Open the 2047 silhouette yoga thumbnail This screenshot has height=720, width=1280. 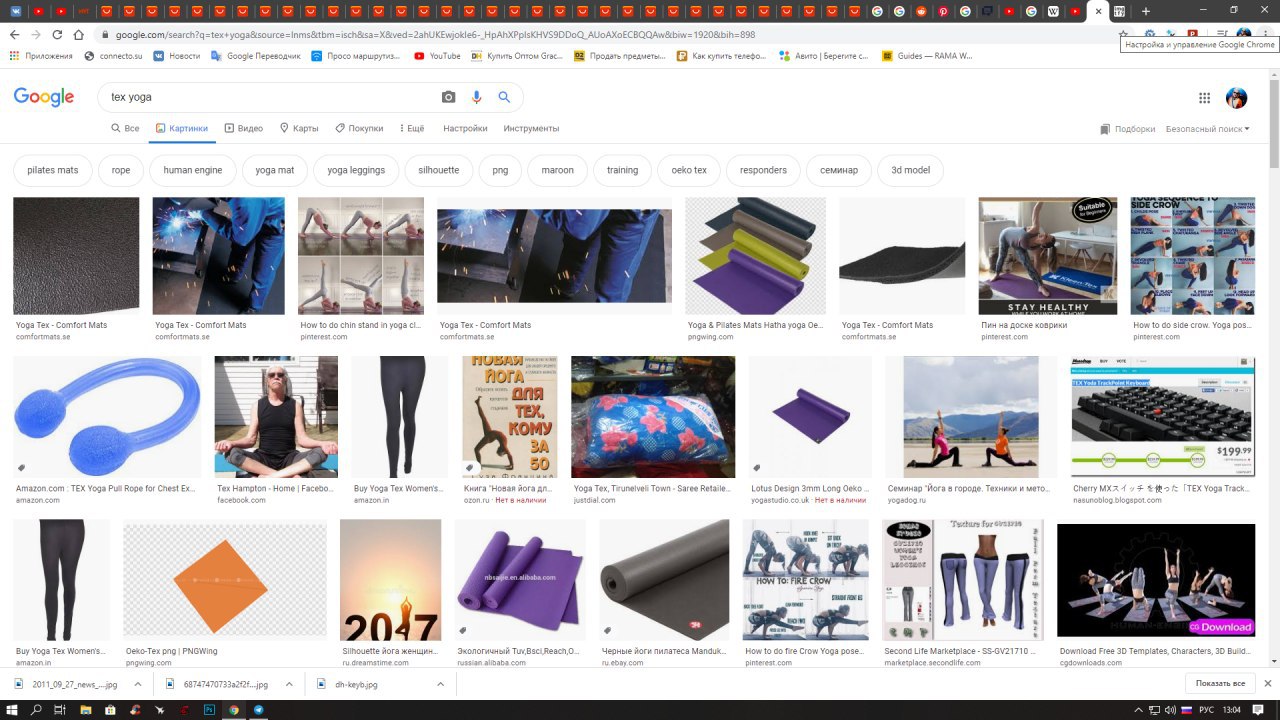click(x=390, y=580)
